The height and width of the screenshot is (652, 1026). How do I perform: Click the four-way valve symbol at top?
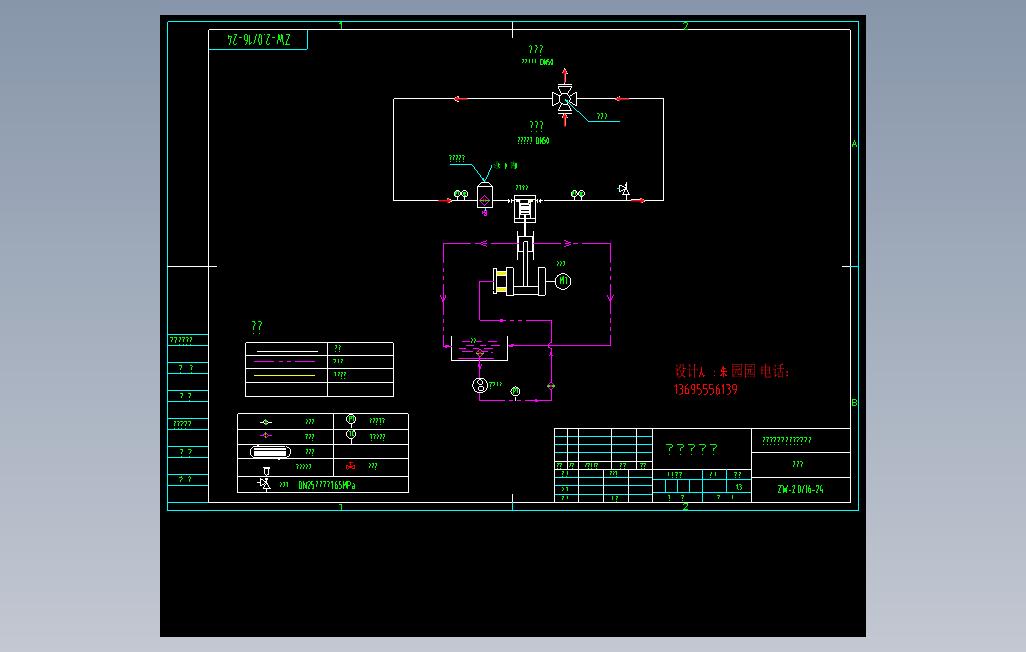[x=564, y=99]
